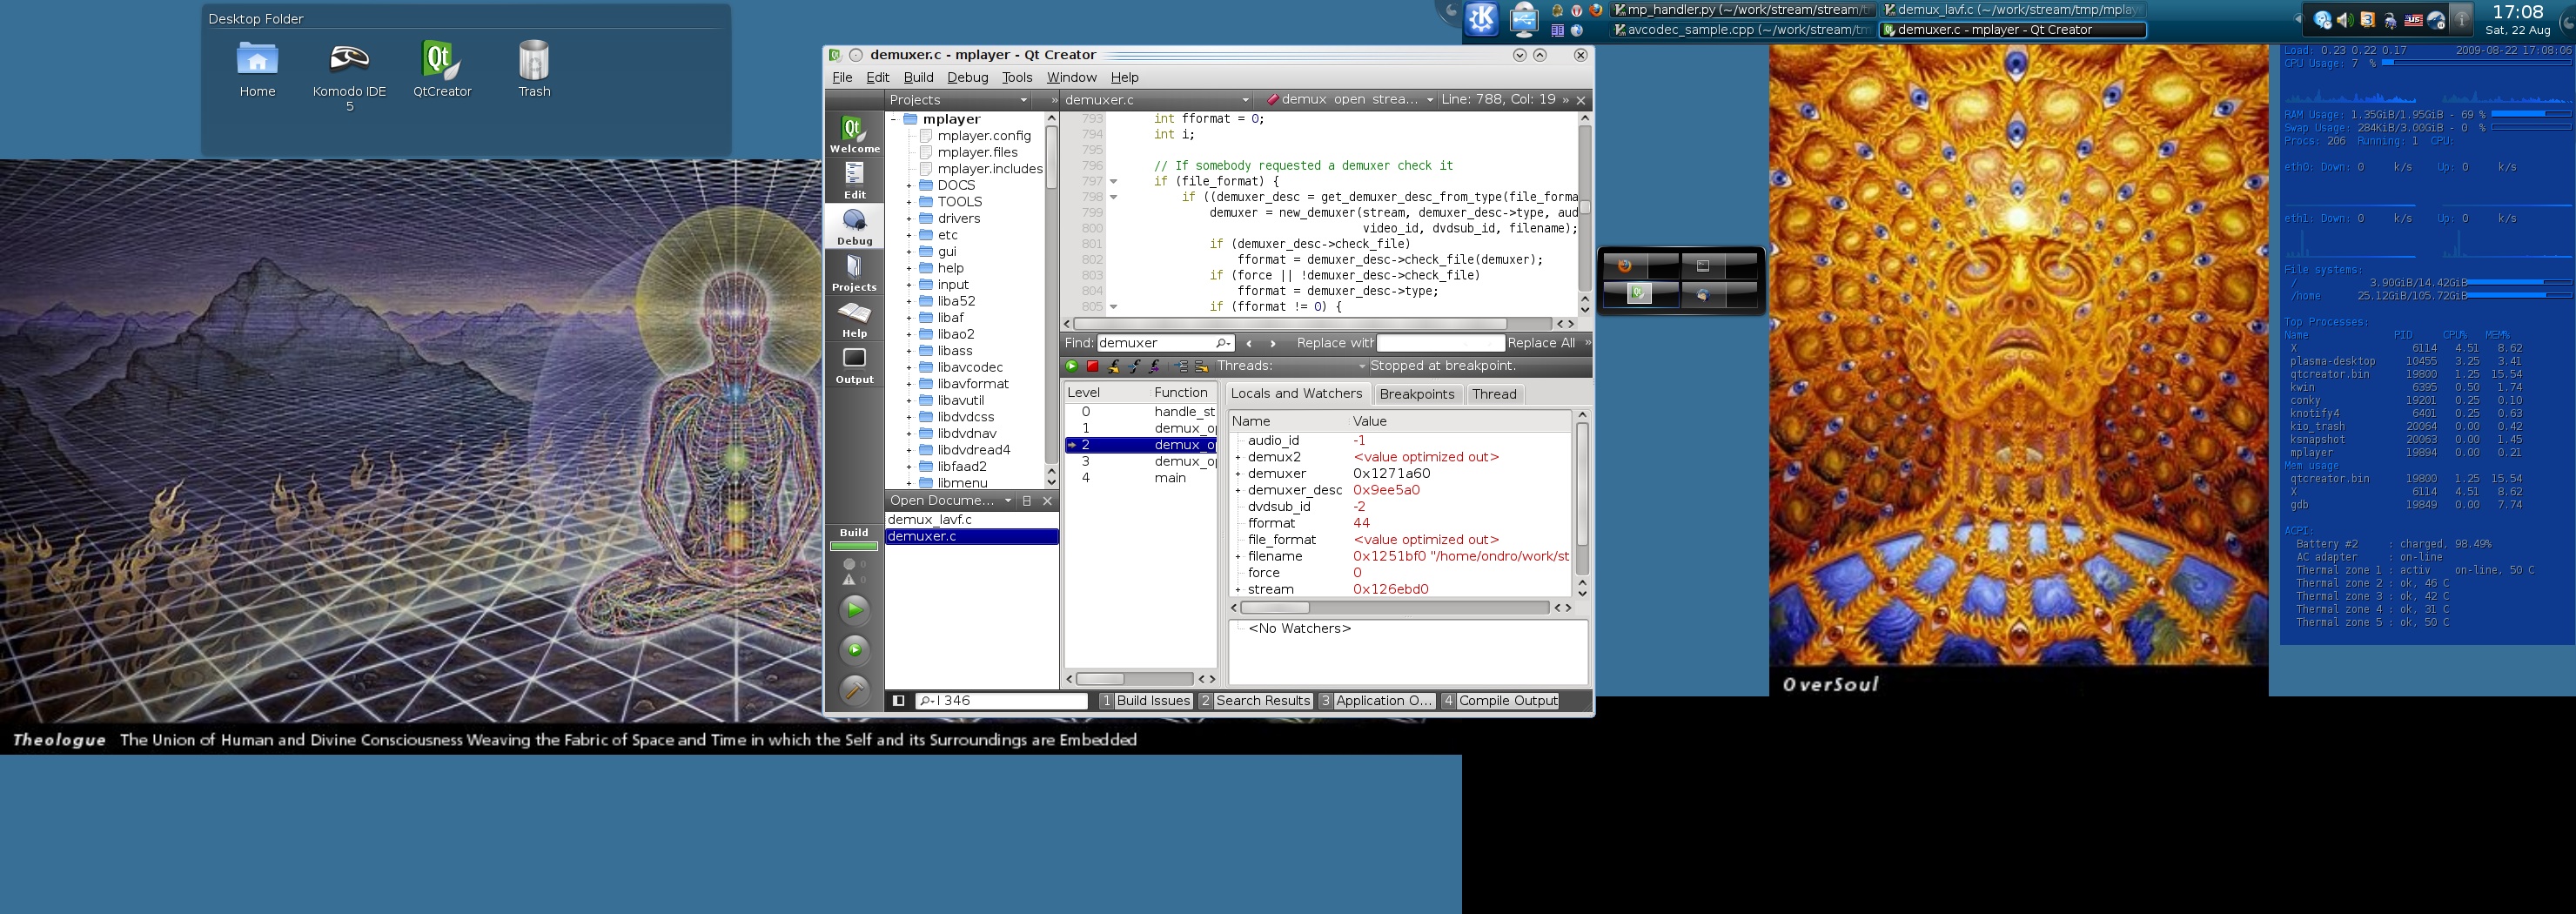Show Search Results output pane
2576x914 pixels.
coord(1255,701)
